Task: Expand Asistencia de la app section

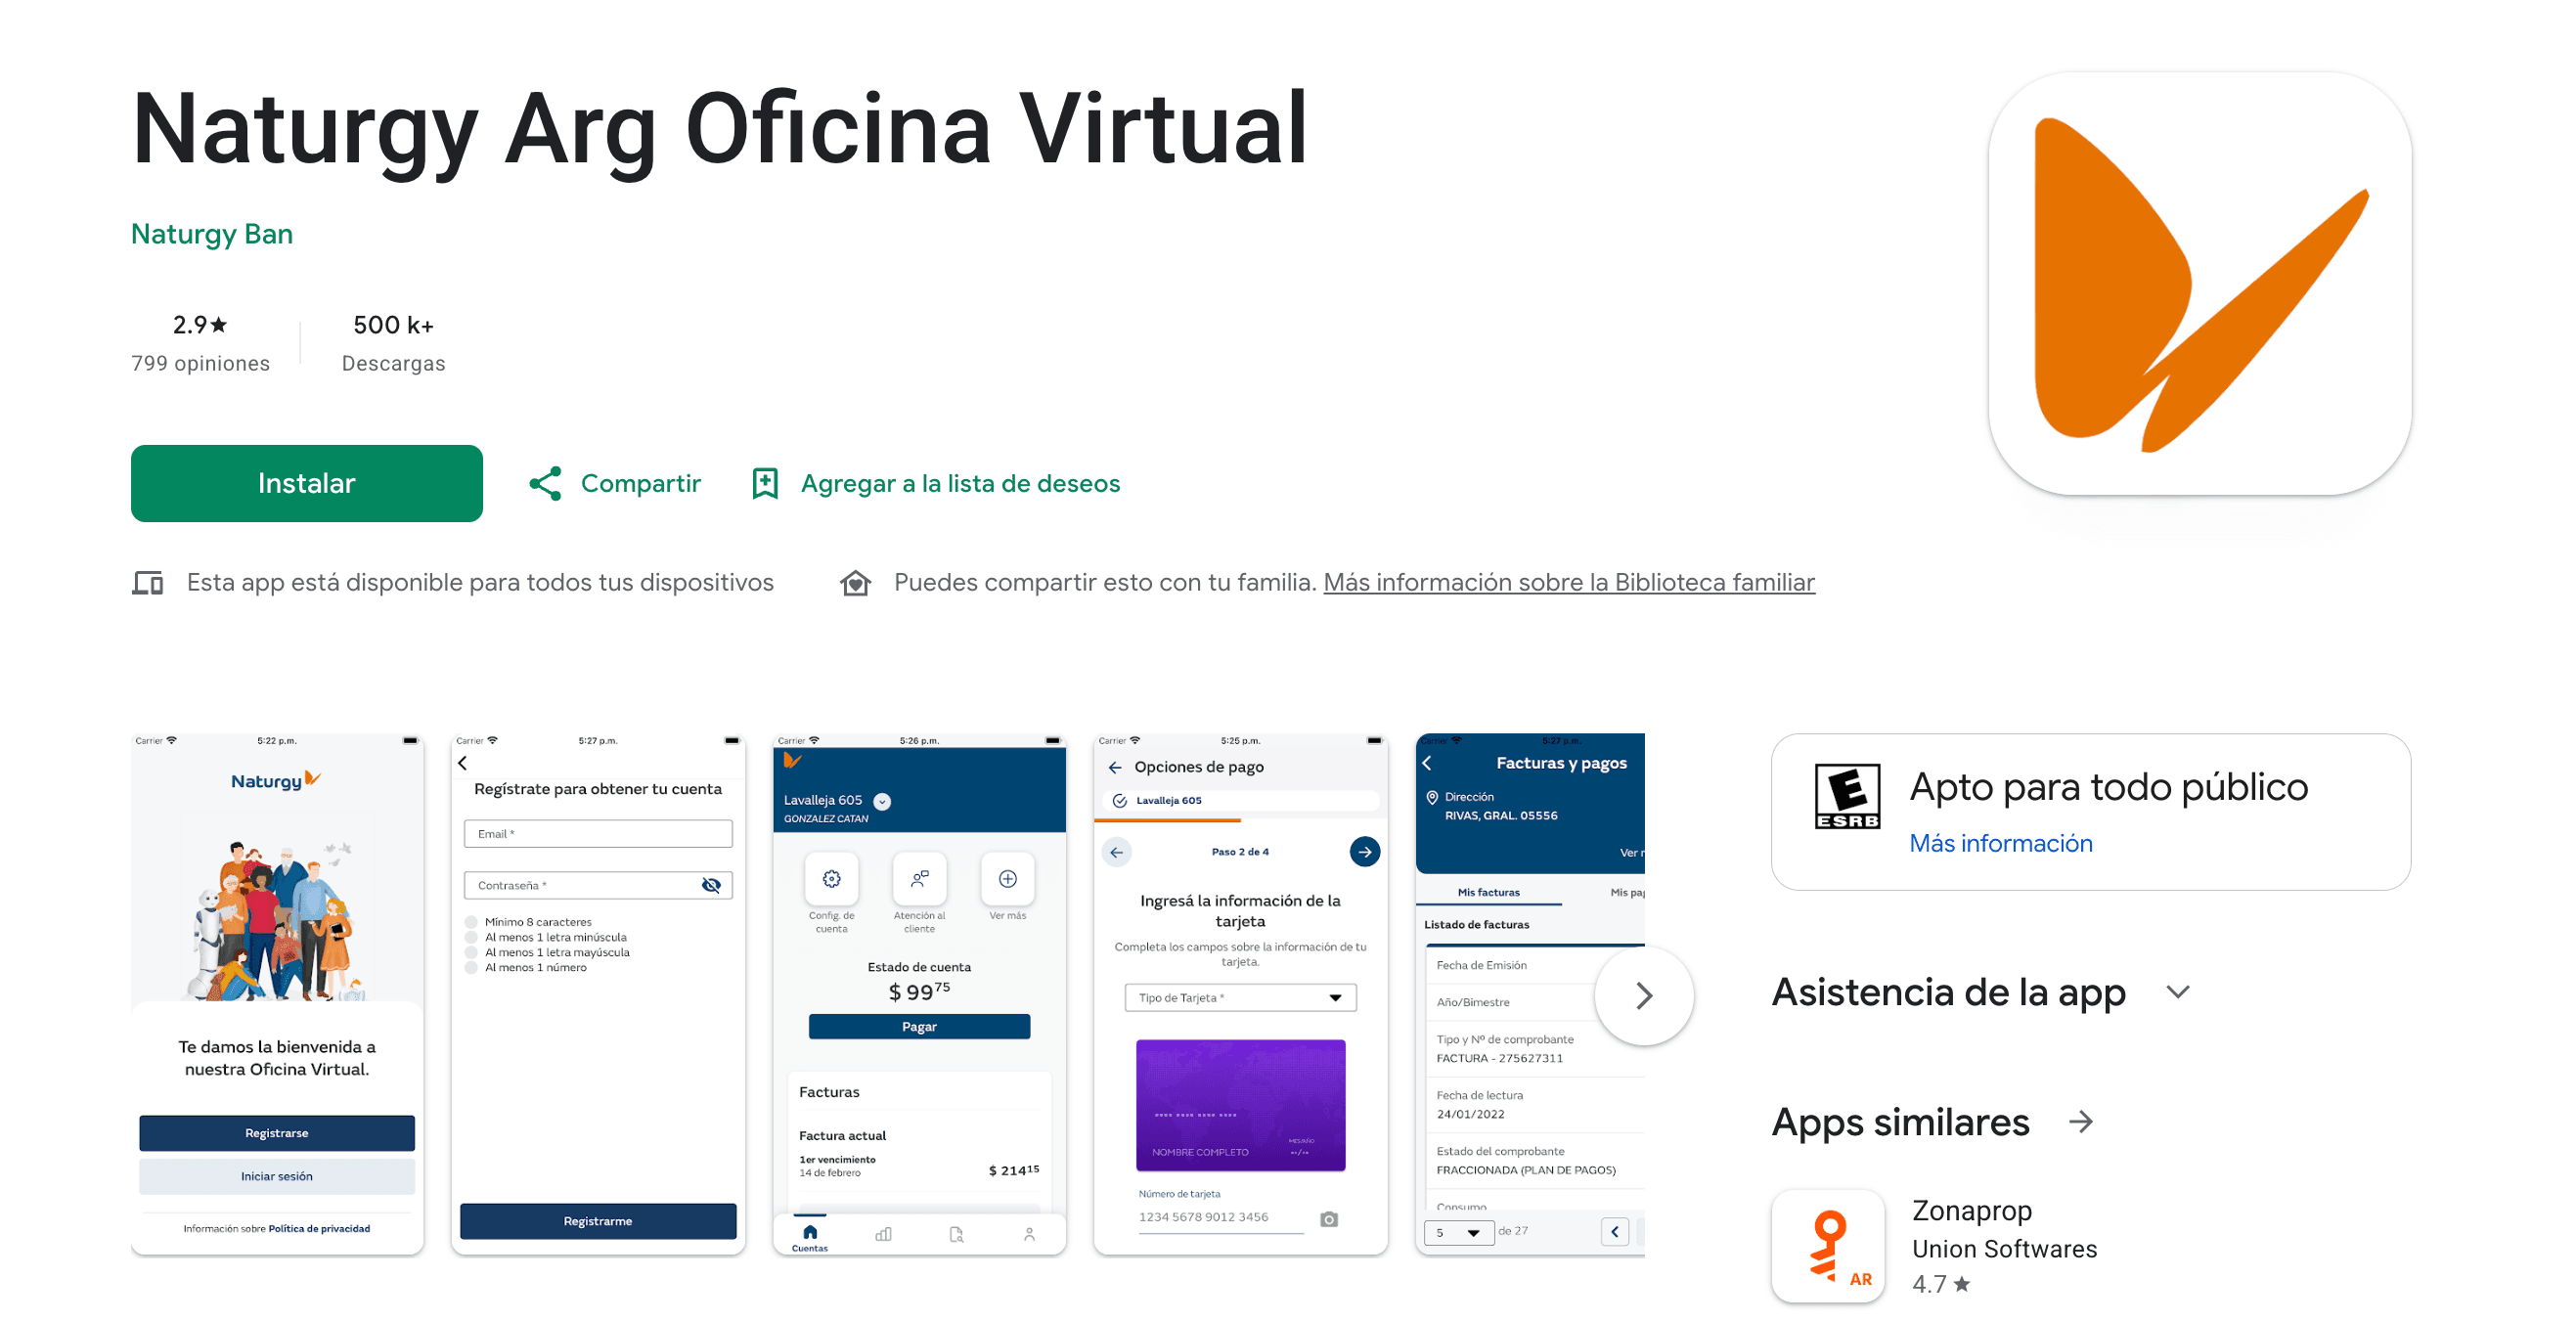Action: 2177,992
